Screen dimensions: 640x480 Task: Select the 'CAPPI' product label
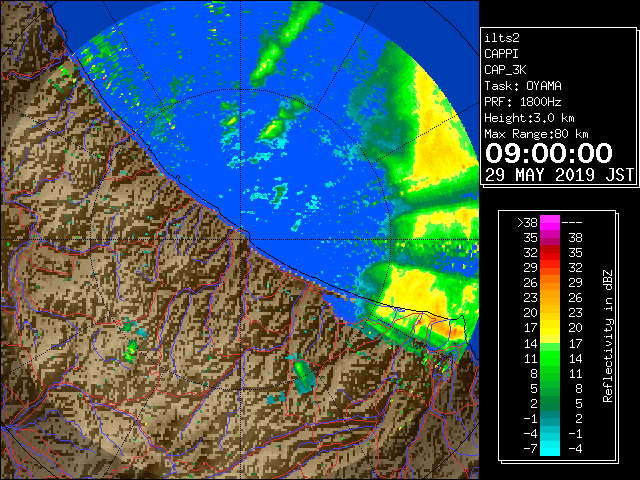(501, 54)
